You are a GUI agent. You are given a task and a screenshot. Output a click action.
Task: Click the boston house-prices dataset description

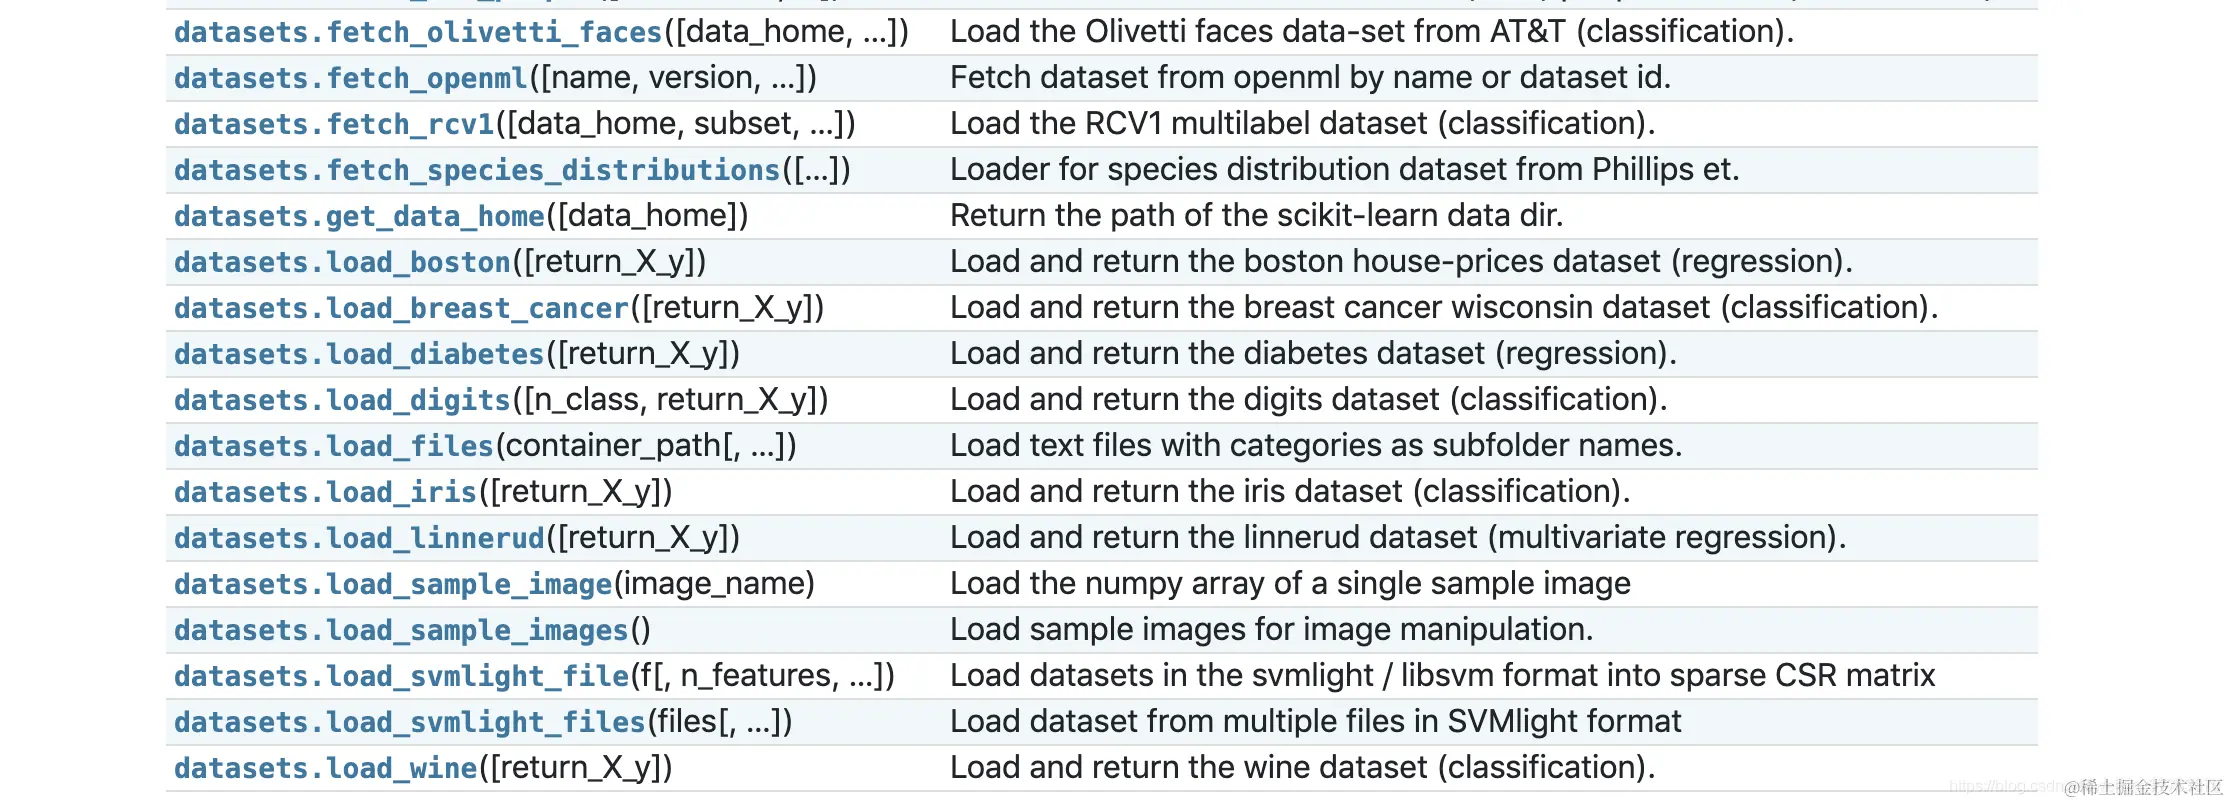(1400, 262)
